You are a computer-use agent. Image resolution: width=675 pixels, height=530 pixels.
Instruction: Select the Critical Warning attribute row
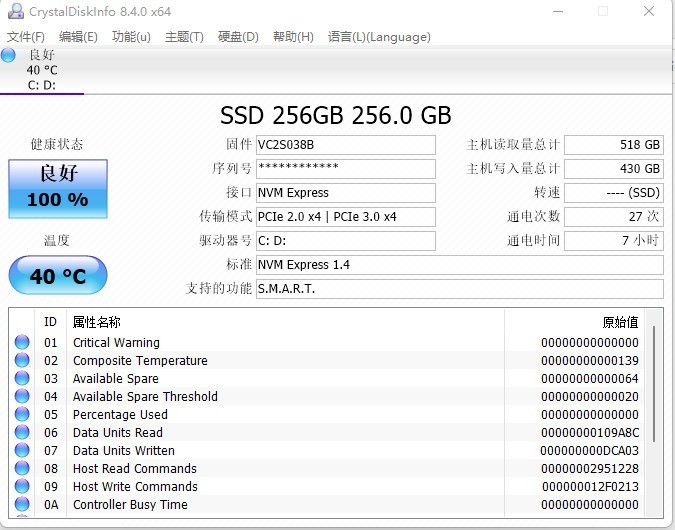(326, 342)
